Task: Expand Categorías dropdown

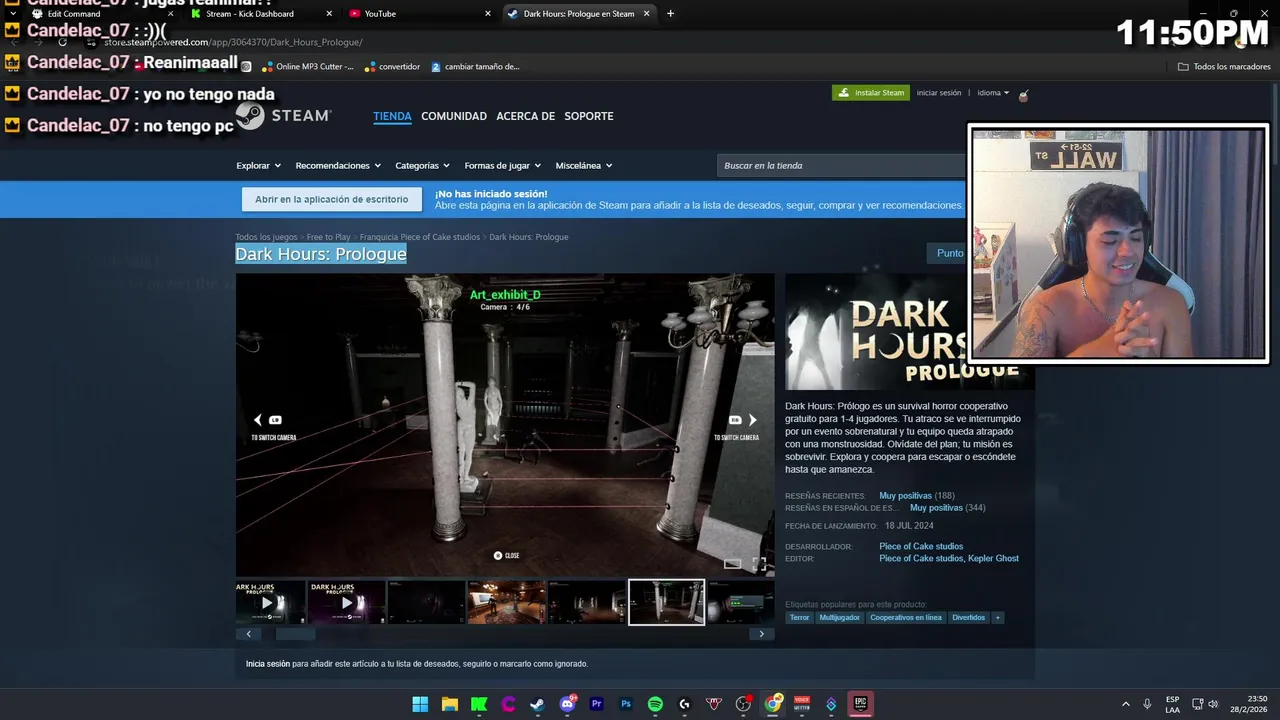Action: [x=422, y=166]
